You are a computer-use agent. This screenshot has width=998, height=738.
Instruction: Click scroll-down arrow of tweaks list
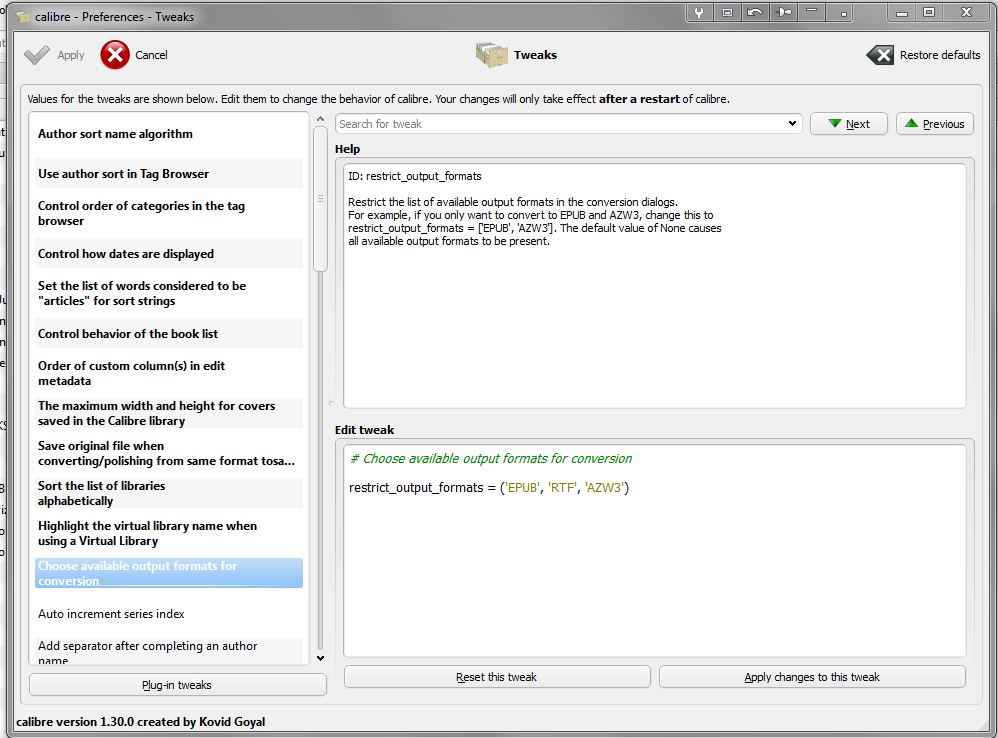pos(320,658)
